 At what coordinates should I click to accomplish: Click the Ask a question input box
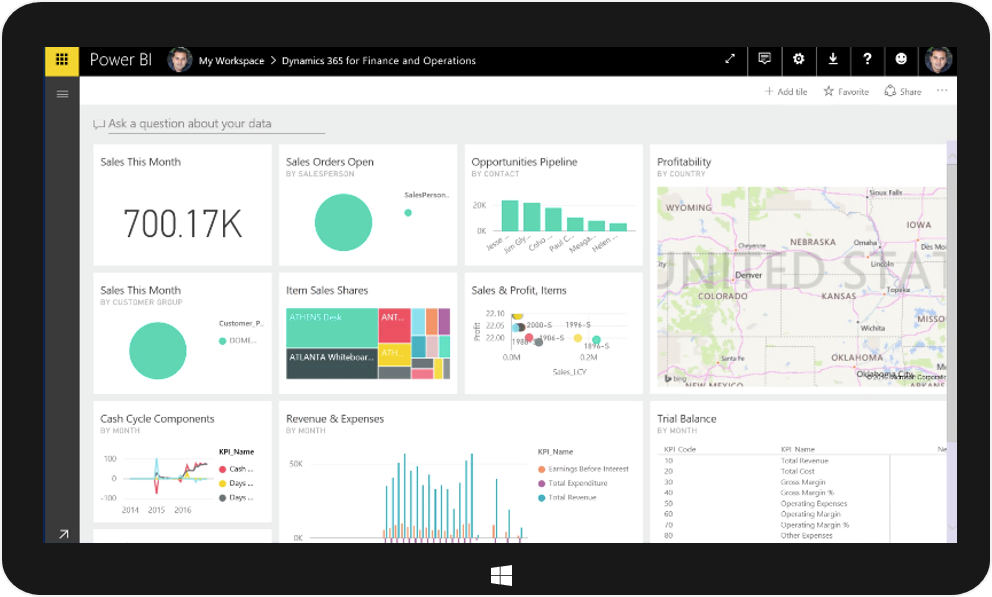pyautogui.click(x=215, y=124)
